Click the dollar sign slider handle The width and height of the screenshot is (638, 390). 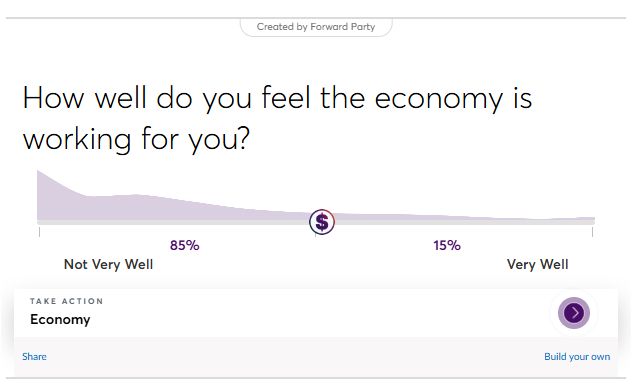point(322,222)
